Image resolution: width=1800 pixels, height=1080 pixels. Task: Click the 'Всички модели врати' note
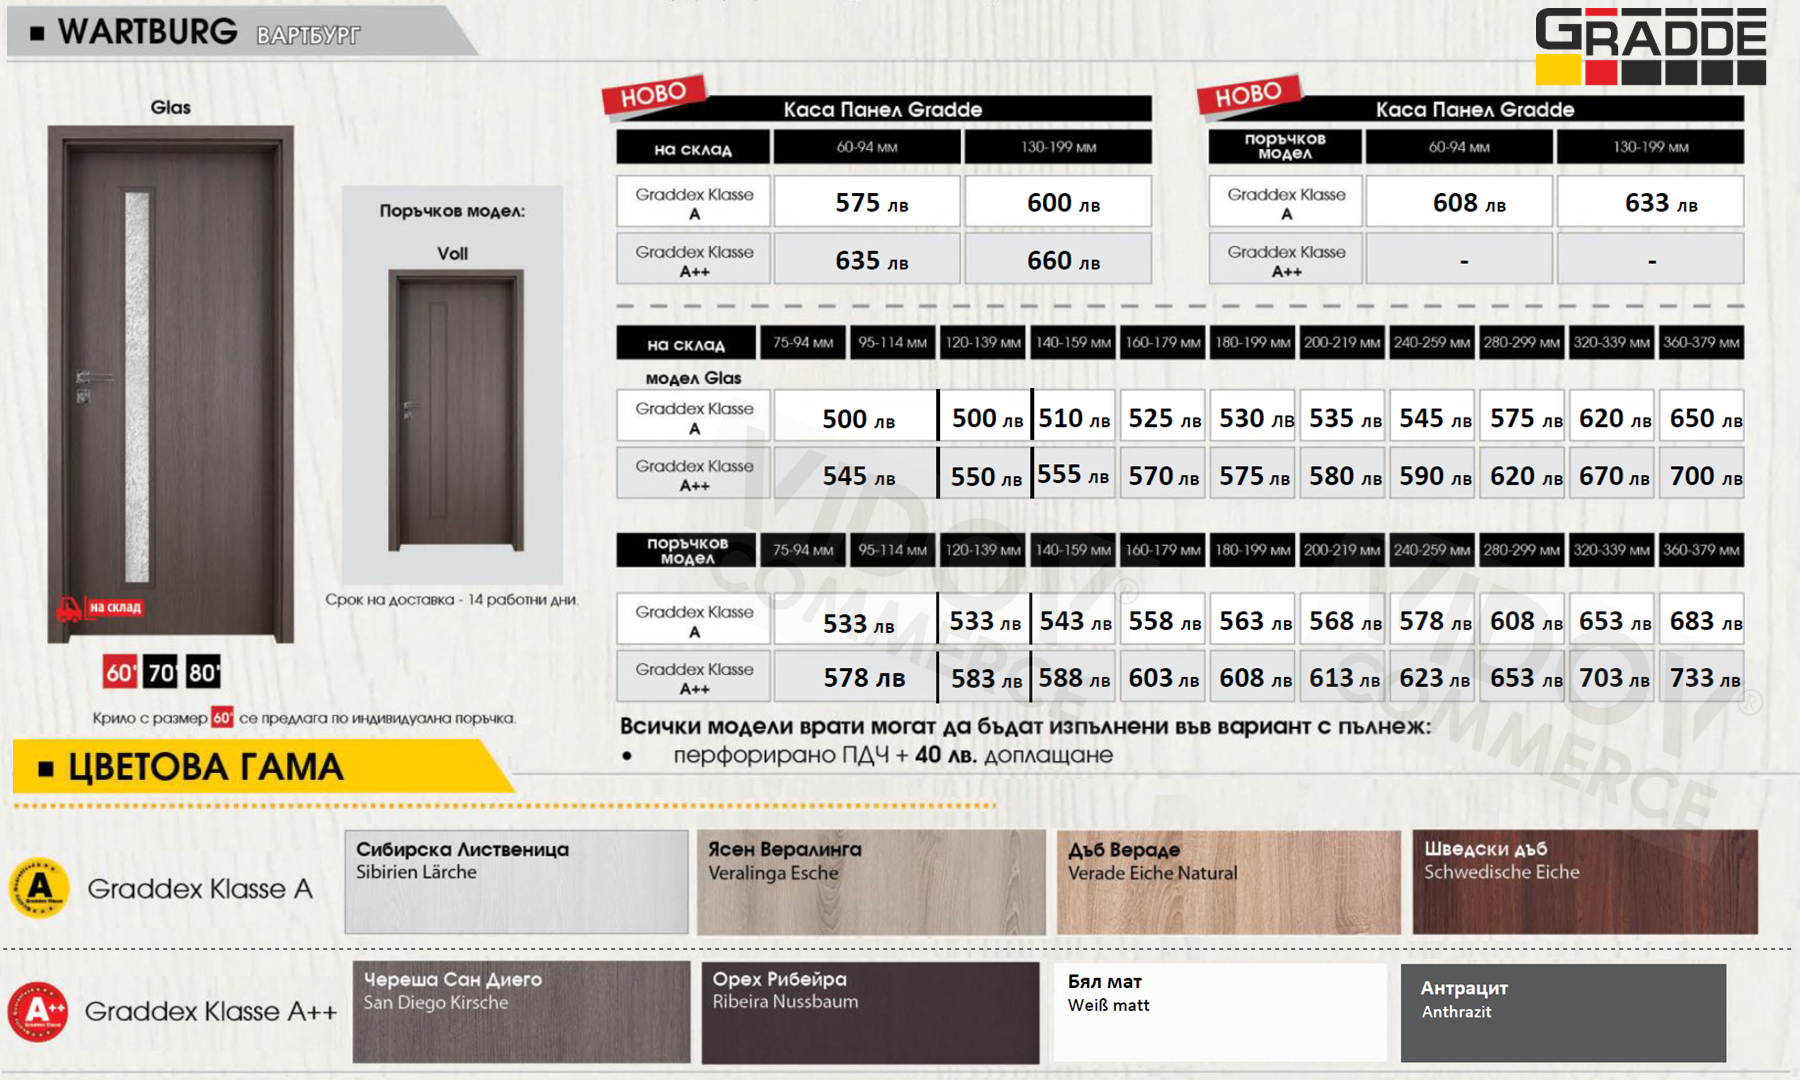coord(1025,726)
